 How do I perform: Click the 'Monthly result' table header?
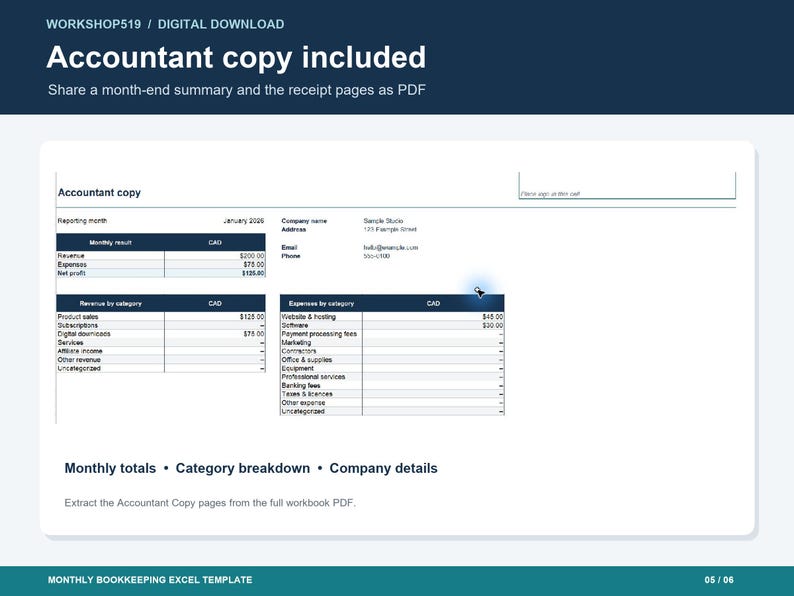pos(110,243)
